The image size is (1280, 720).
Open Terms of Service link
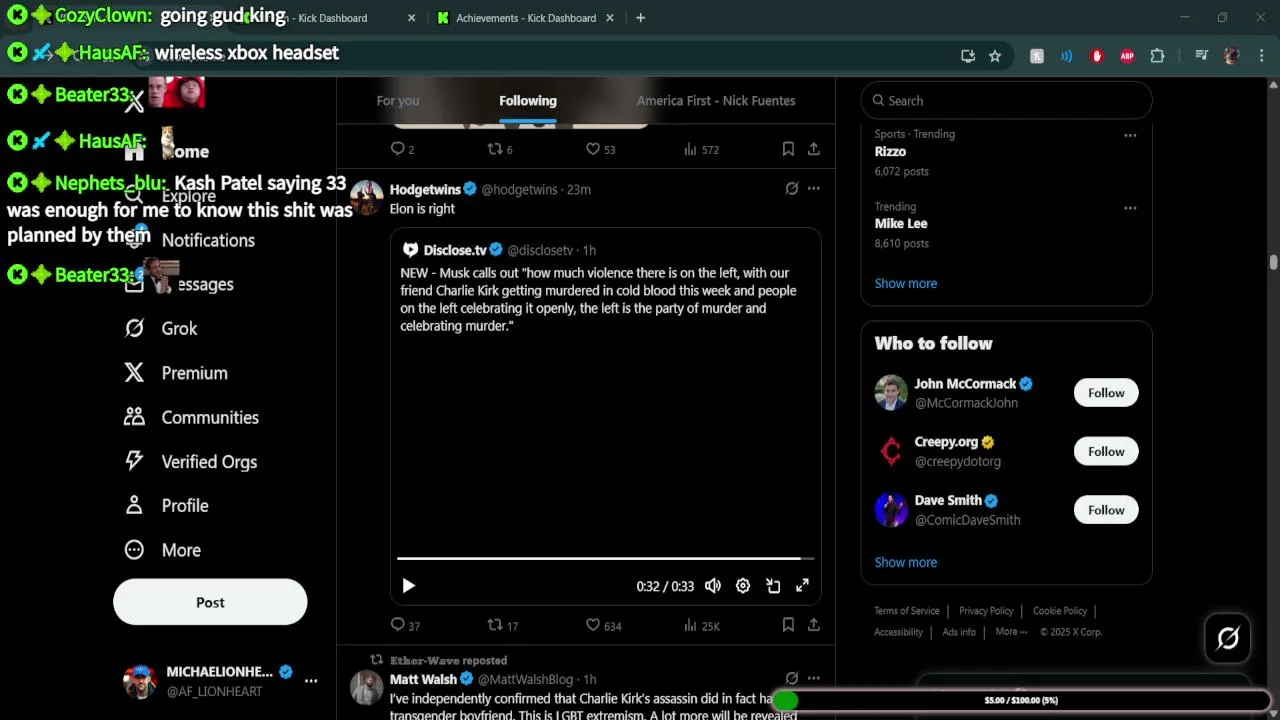(x=907, y=611)
